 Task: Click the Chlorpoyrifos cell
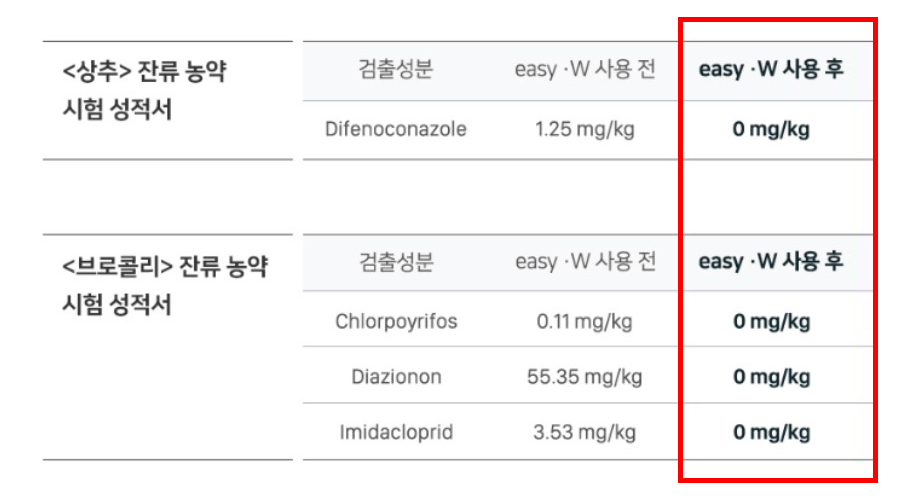396,322
